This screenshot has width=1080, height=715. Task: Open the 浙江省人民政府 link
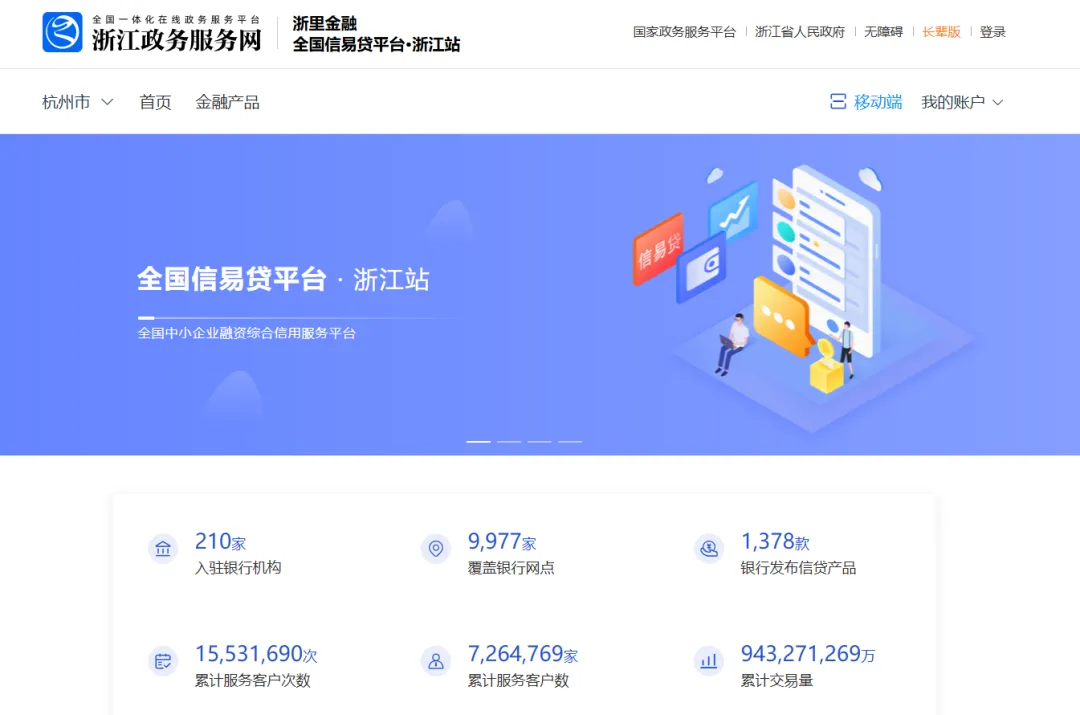click(x=800, y=32)
